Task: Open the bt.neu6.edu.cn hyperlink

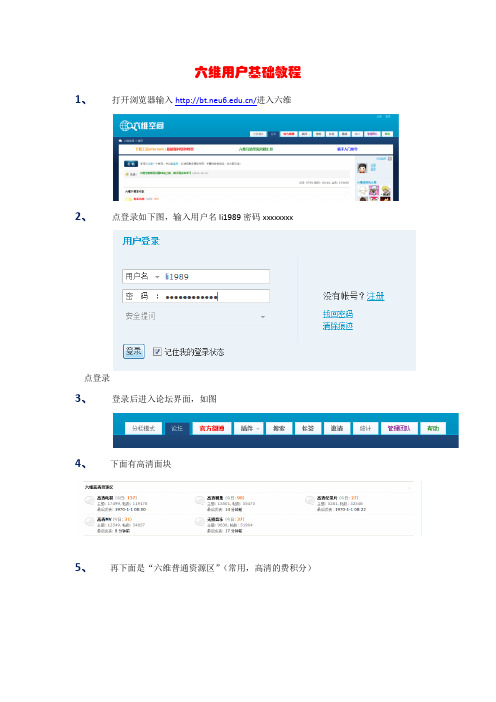Action: click(x=216, y=100)
